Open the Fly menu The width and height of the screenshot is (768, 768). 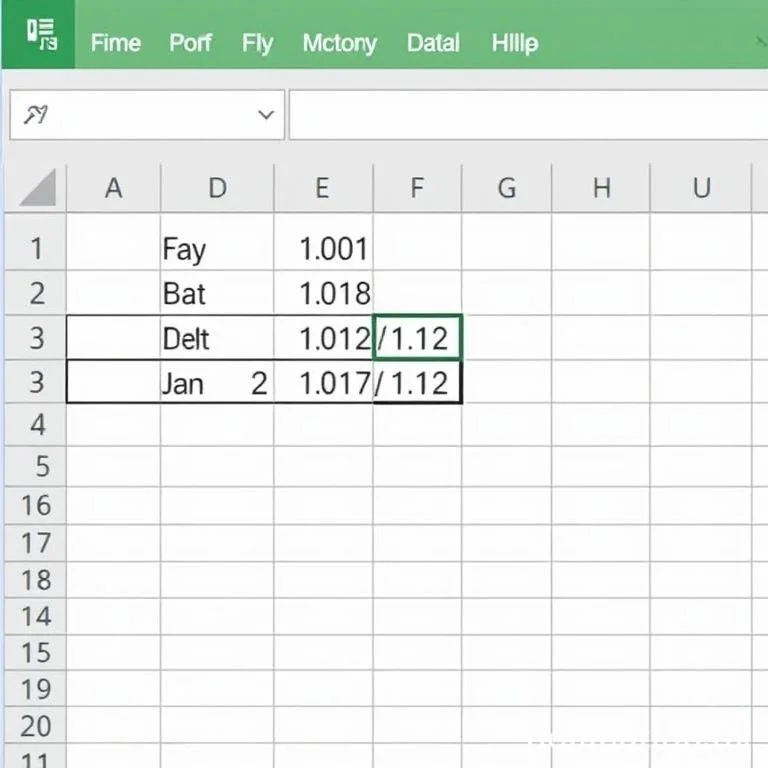257,43
